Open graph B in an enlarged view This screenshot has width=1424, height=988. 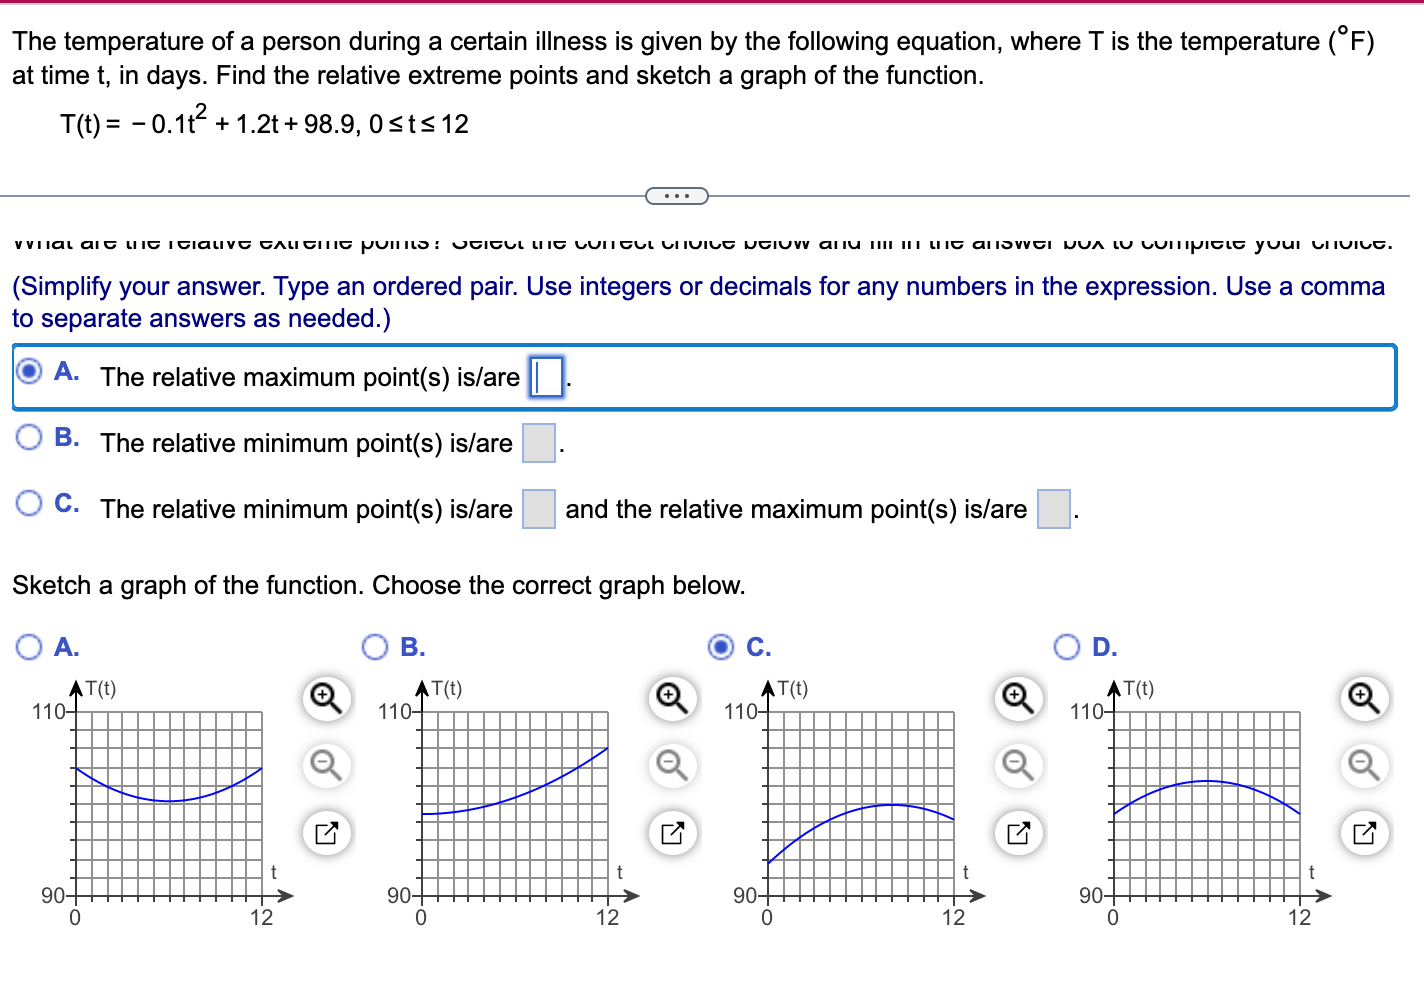(x=671, y=832)
